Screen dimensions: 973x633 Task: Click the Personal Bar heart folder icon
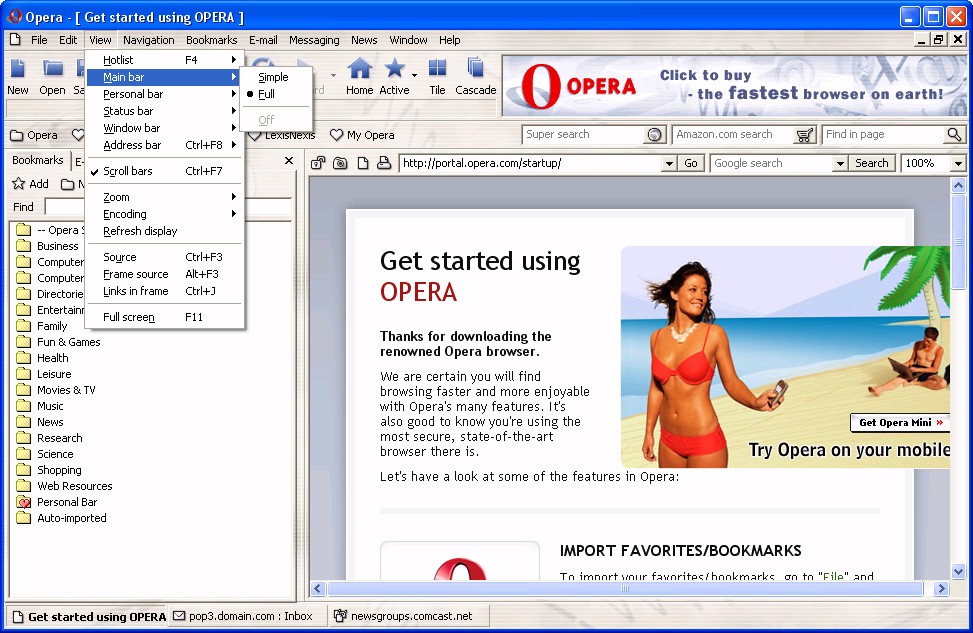pyautogui.click(x=24, y=502)
